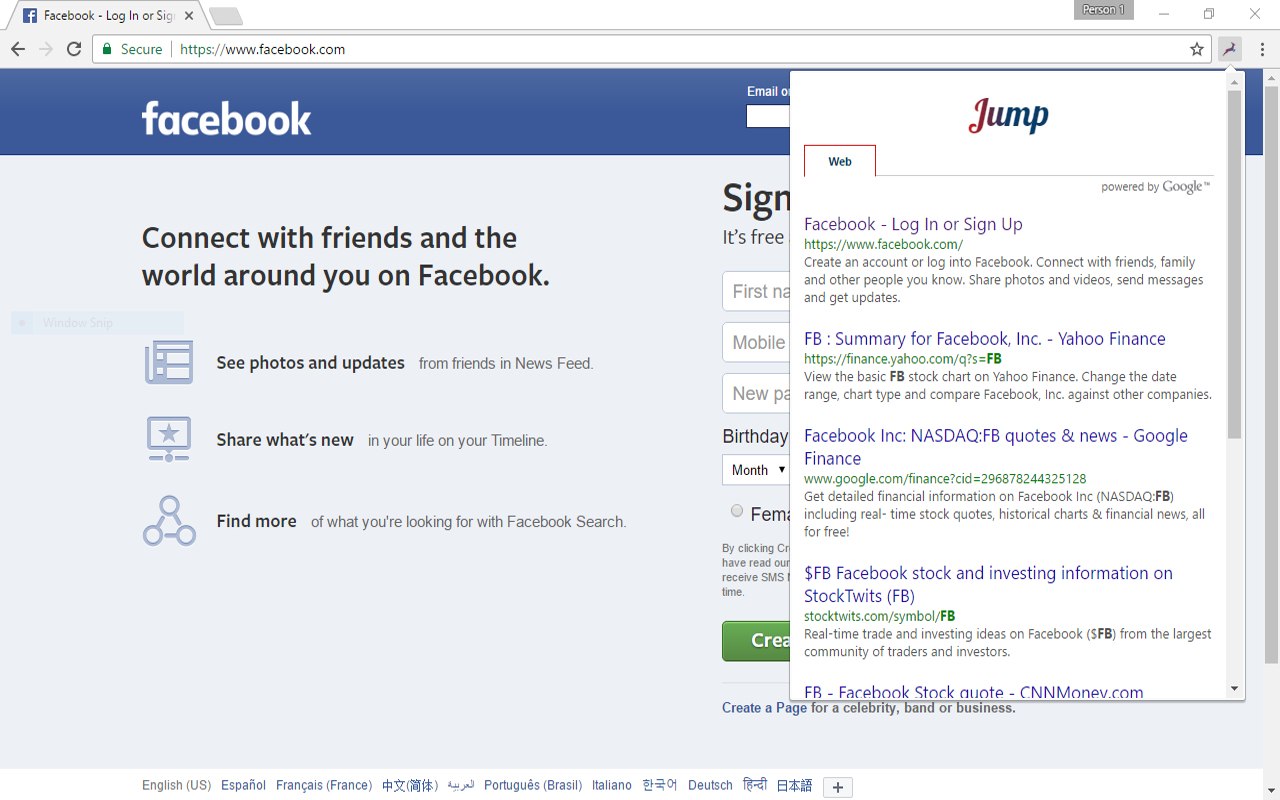Image resolution: width=1280 pixels, height=800 pixels.
Task: Click the StockTwits Facebook stock result link
Action: coord(988,584)
